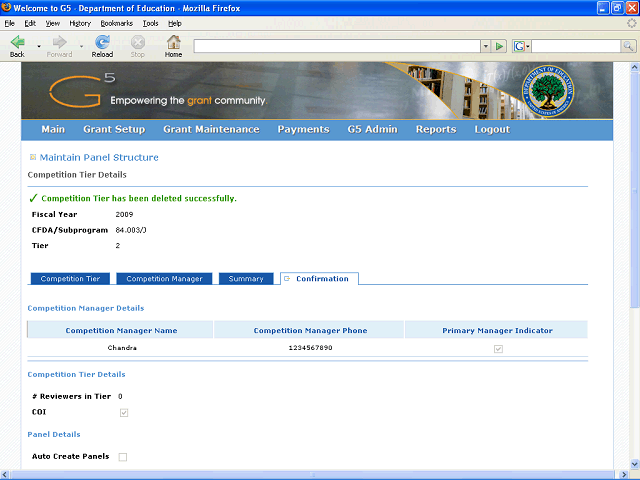Image resolution: width=640 pixels, height=480 pixels.
Task: Click the Department of Education seal
Action: pyautogui.click(x=548, y=91)
